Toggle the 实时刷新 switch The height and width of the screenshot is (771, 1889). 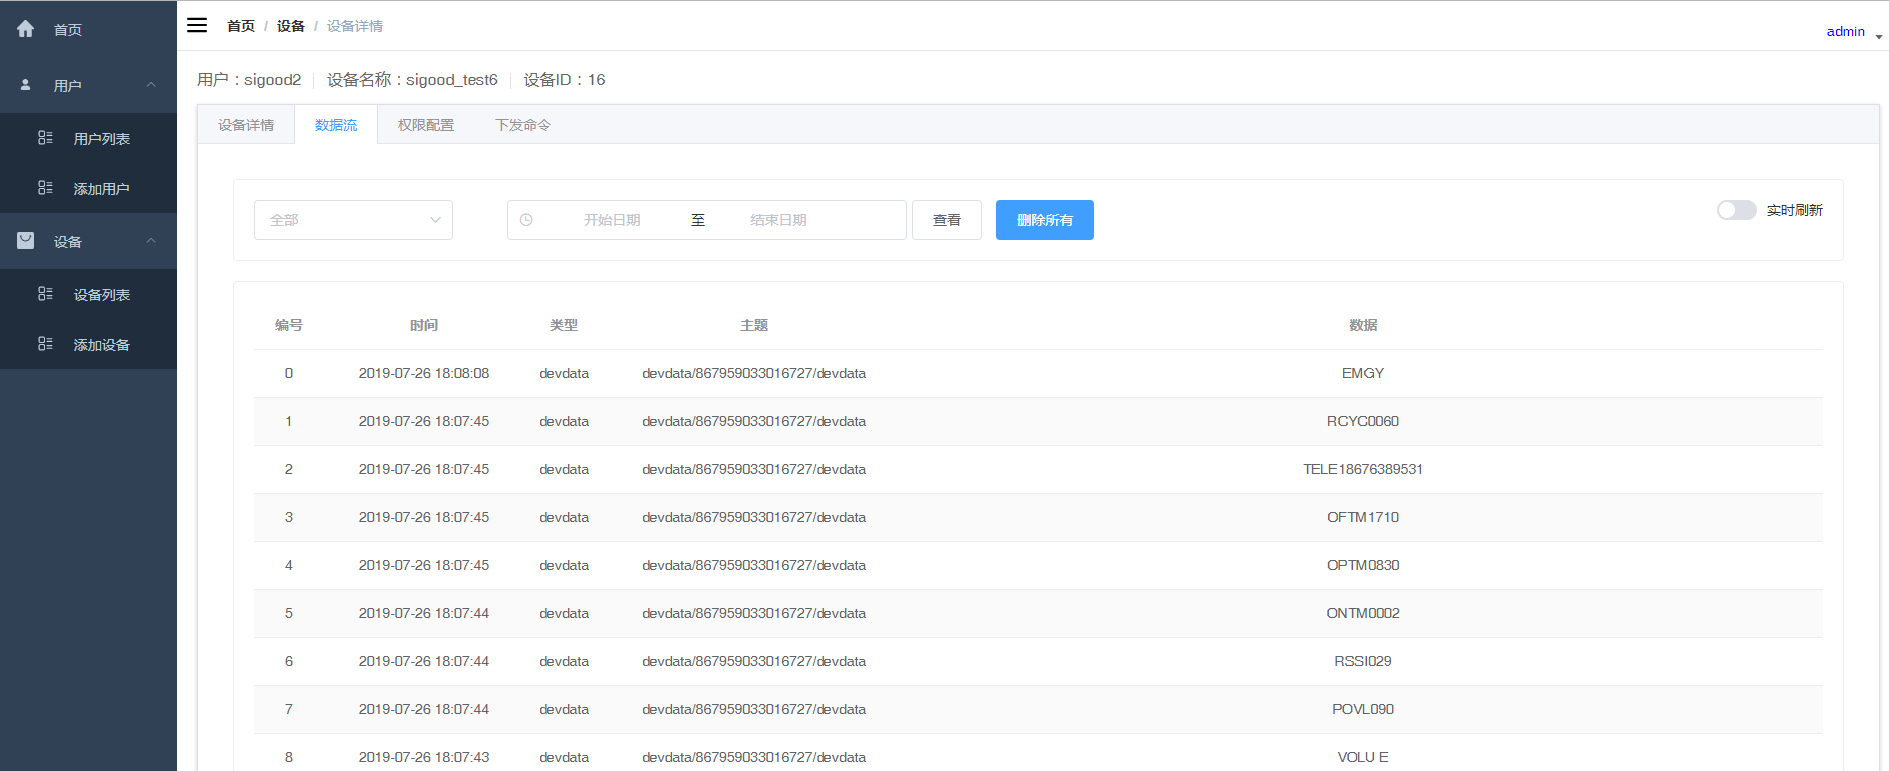click(x=1736, y=210)
